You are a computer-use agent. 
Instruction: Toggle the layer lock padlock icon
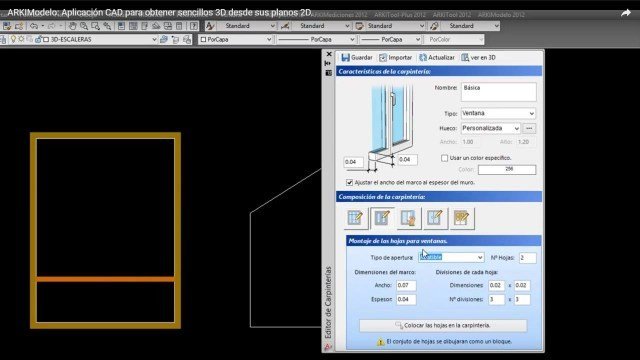pyautogui.click(x=38, y=40)
